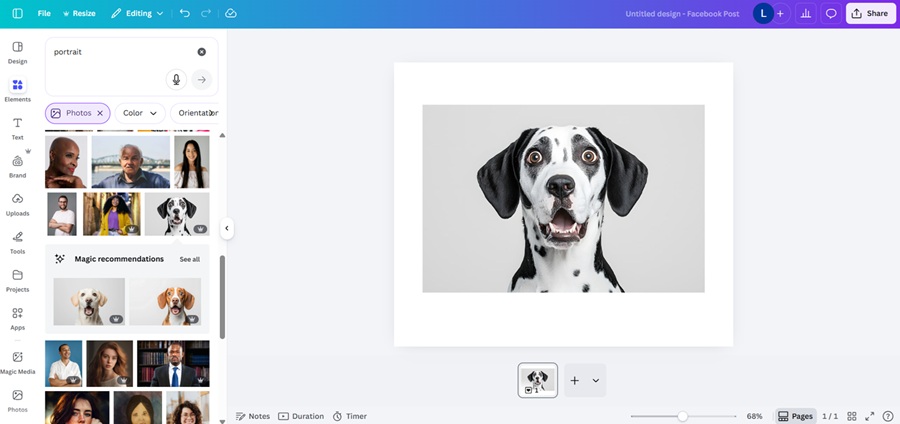The height and width of the screenshot is (424, 900).
Task: Click the Undo arrow
Action: [184, 13]
